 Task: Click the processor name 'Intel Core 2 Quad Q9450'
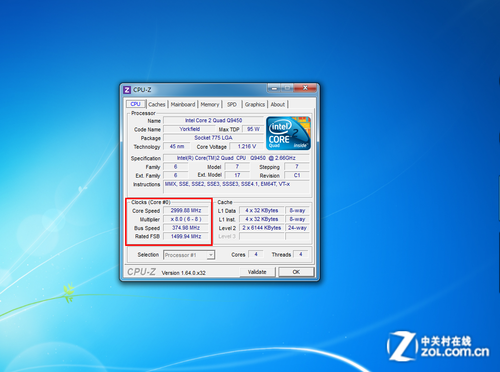coord(213,120)
